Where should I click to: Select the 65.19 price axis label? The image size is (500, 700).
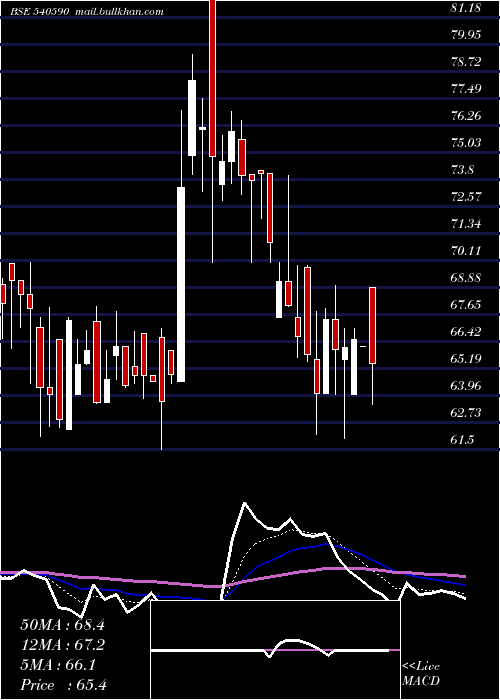466,358
